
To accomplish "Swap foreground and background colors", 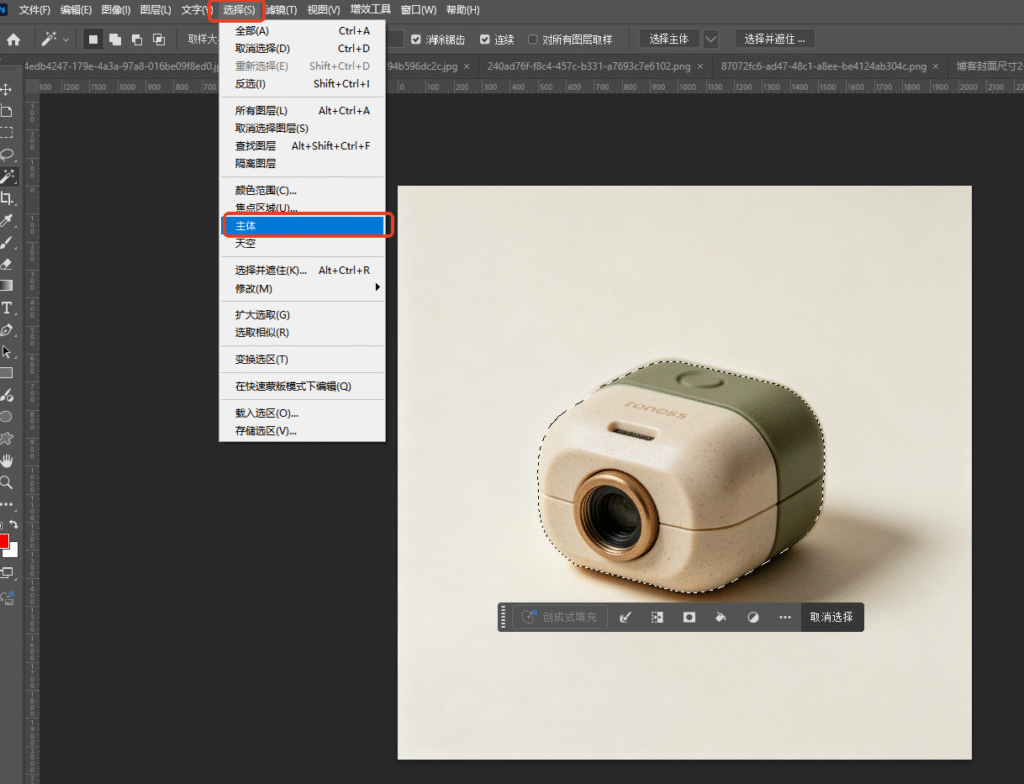I will [x=14, y=525].
